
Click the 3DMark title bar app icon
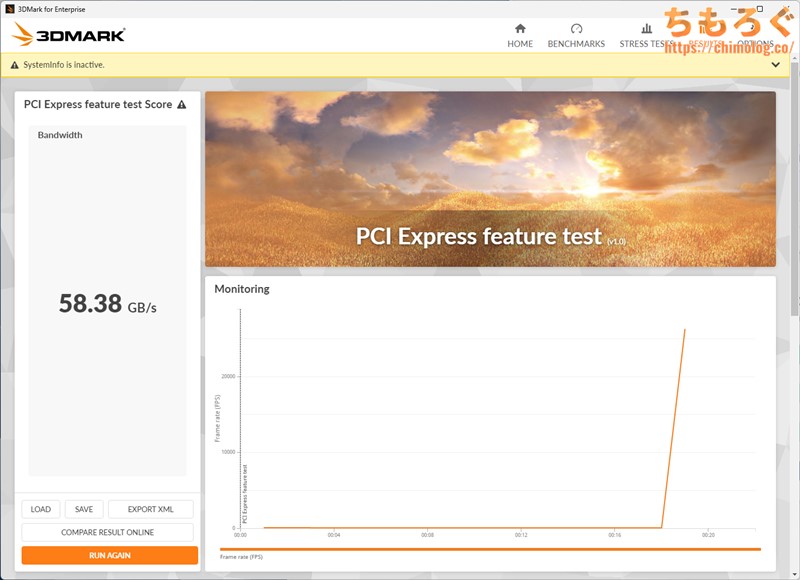(9, 9)
